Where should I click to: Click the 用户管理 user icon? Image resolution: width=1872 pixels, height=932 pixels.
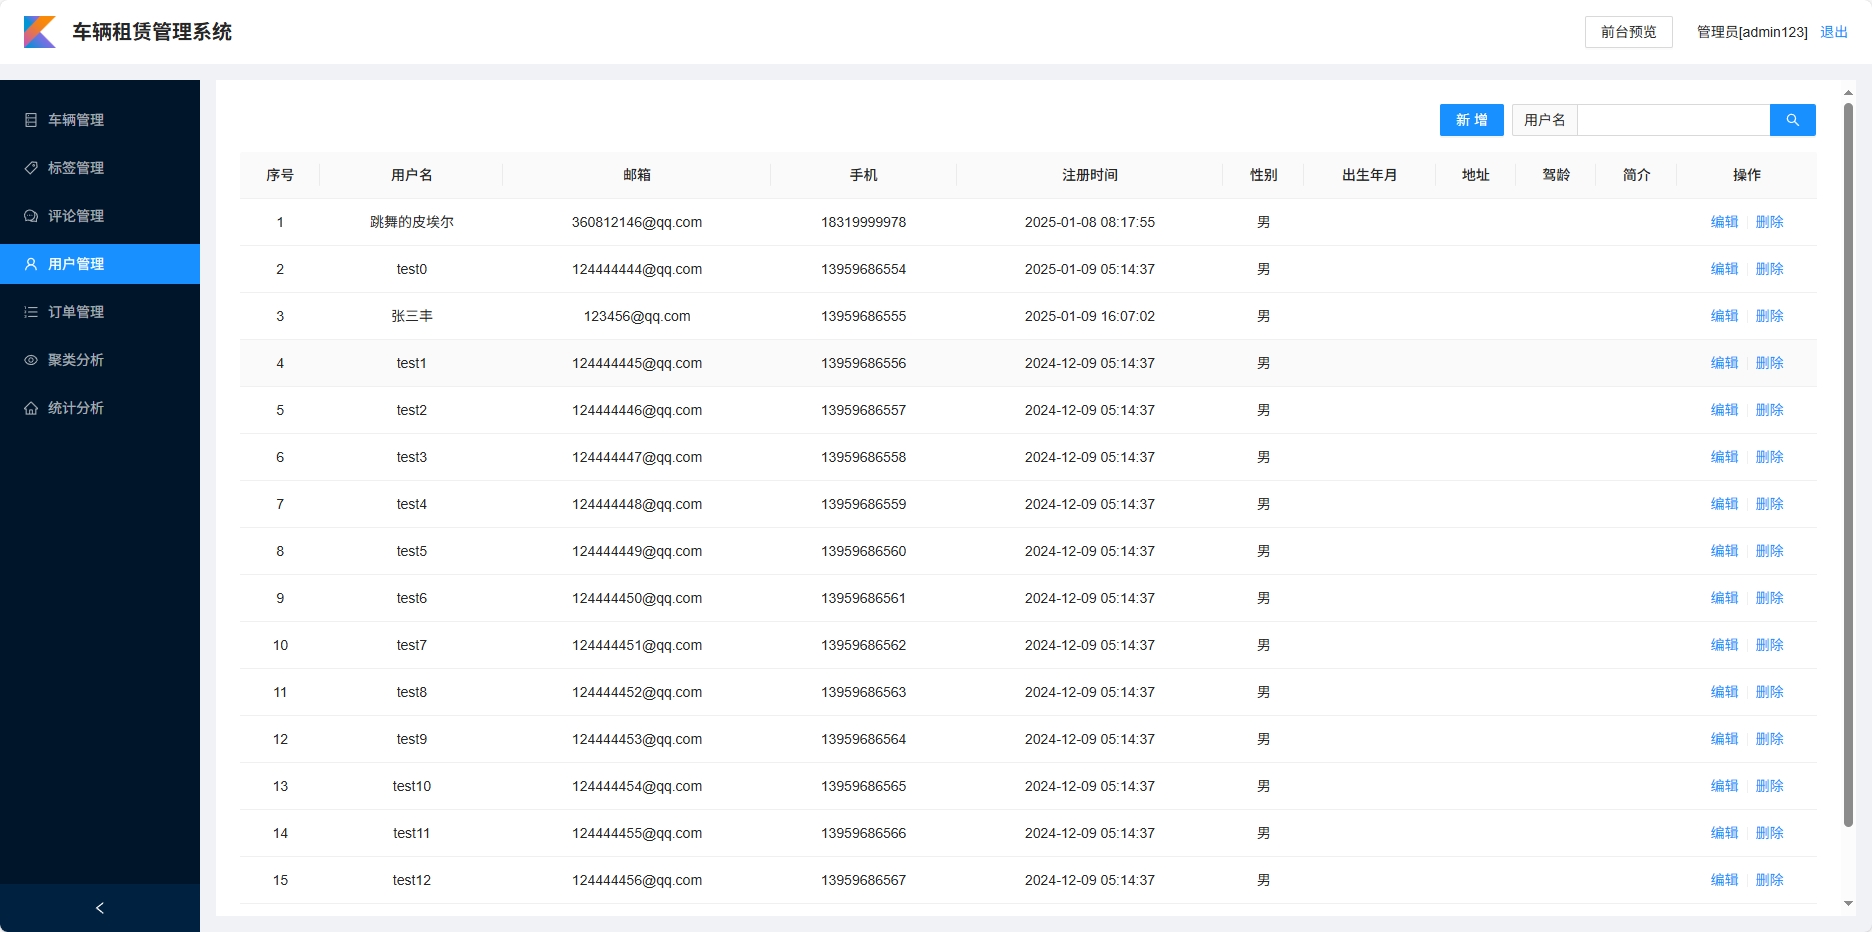[31, 264]
